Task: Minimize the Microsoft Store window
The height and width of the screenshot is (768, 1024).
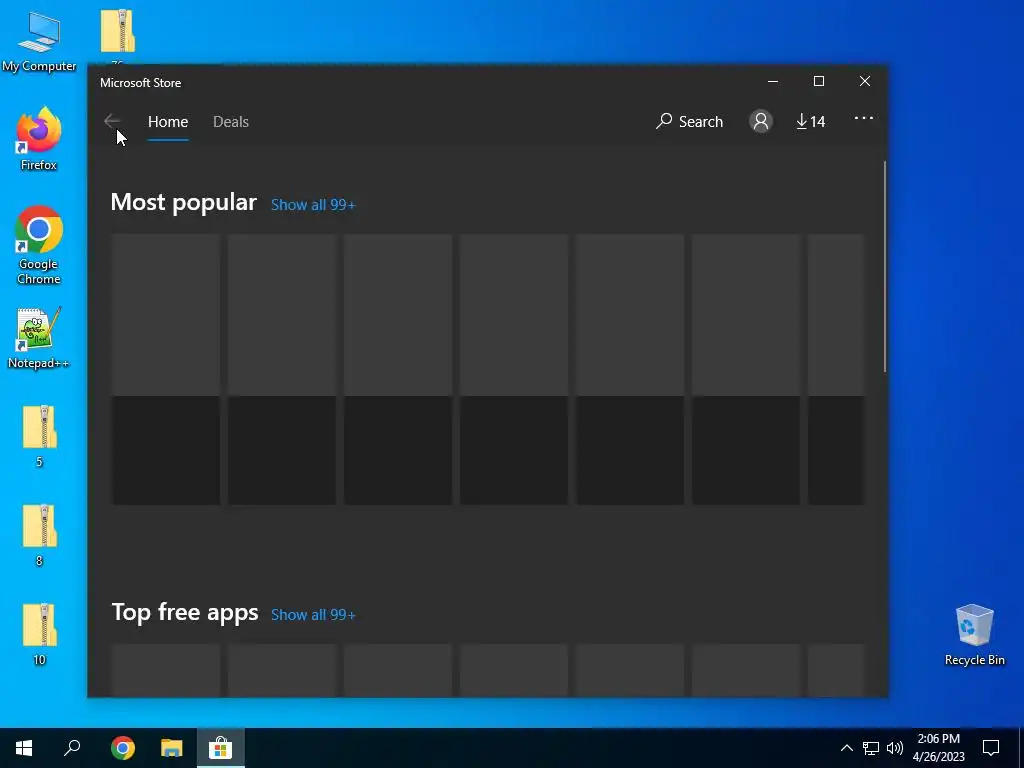Action: pos(773,81)
